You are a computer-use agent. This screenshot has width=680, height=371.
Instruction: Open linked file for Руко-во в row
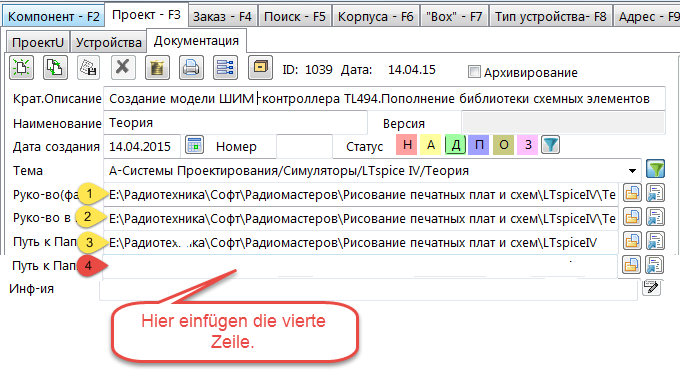point(655,217)
